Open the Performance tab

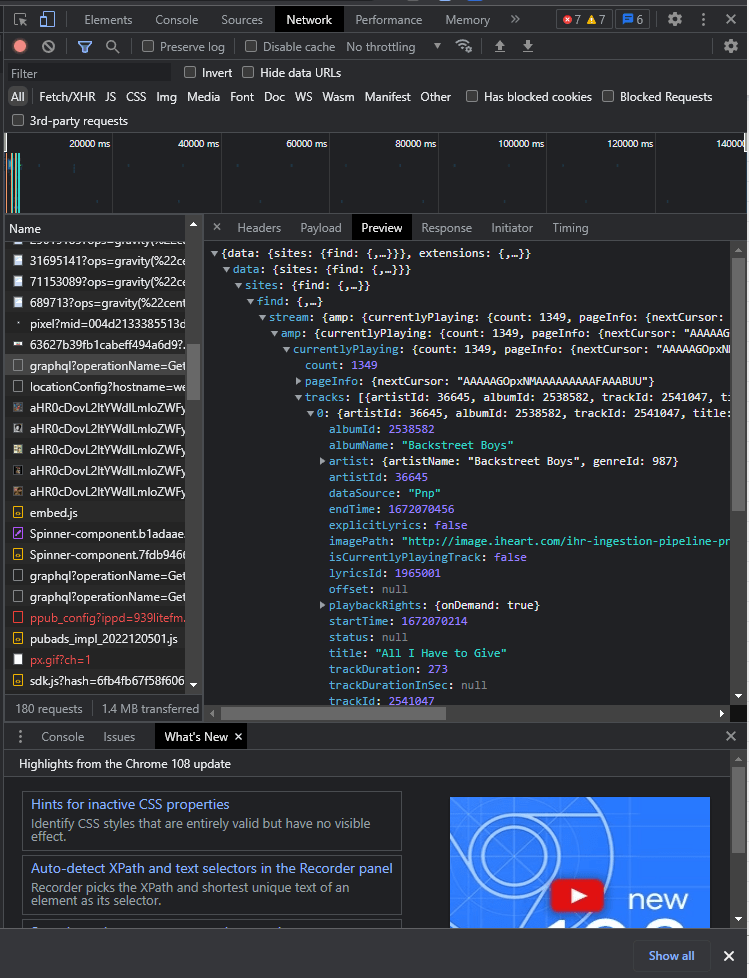coord(389,20)
